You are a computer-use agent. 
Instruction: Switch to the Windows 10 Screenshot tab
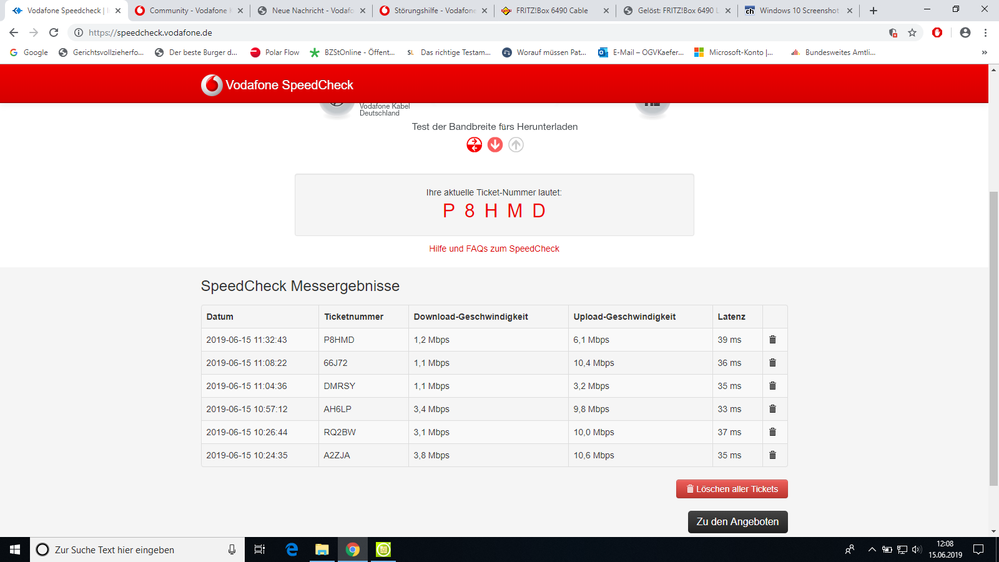[799, 10]
